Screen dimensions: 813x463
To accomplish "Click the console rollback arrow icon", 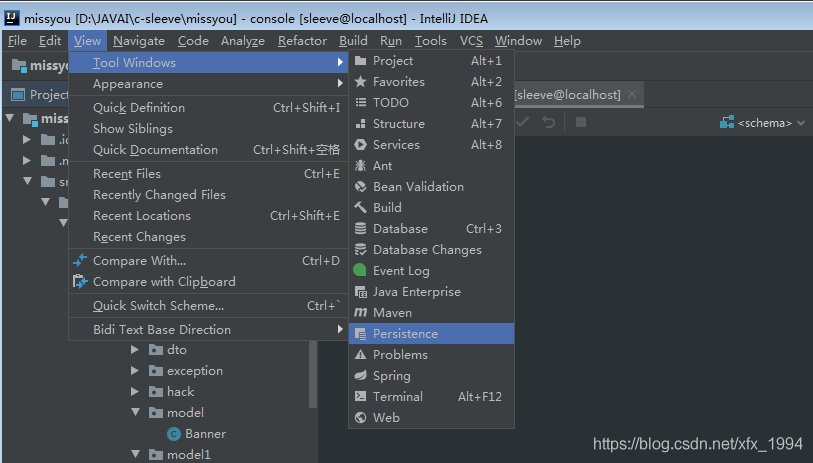I will click(549, 122).
